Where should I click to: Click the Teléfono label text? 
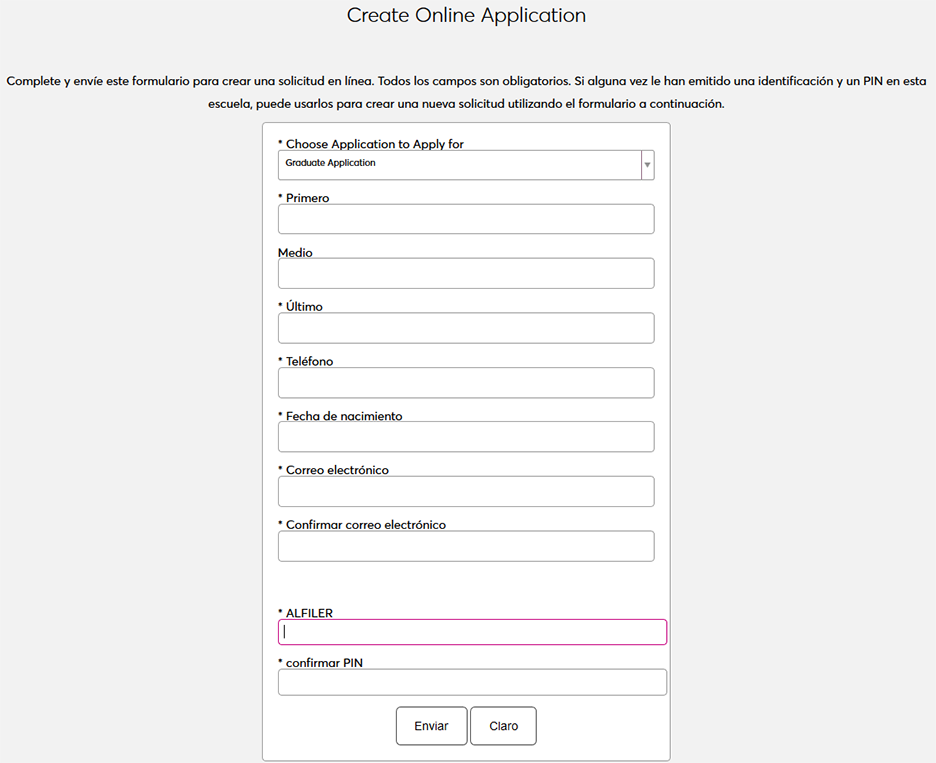(309, 361)
